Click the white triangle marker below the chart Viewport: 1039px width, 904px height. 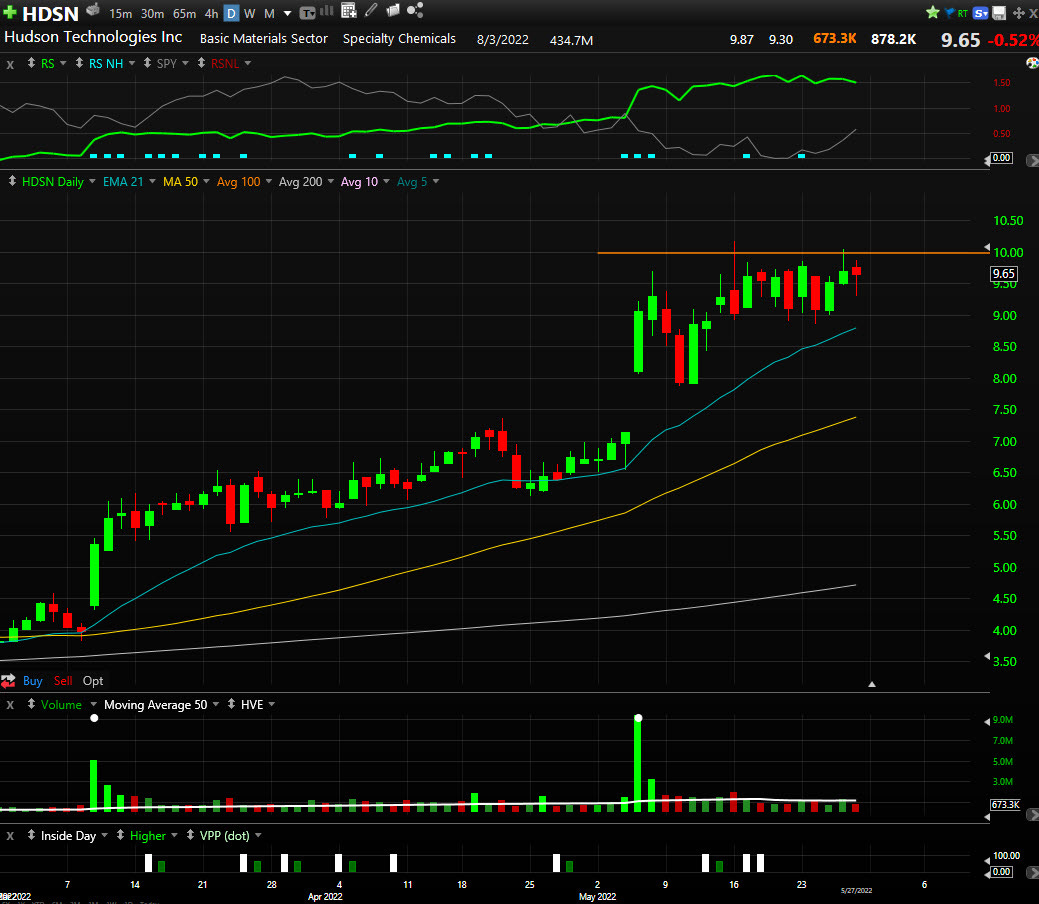pos(872,684)
